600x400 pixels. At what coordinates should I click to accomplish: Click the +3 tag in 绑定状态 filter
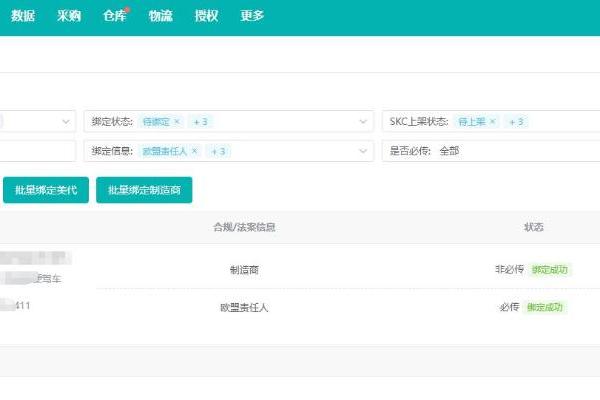(x=199, y=122)
